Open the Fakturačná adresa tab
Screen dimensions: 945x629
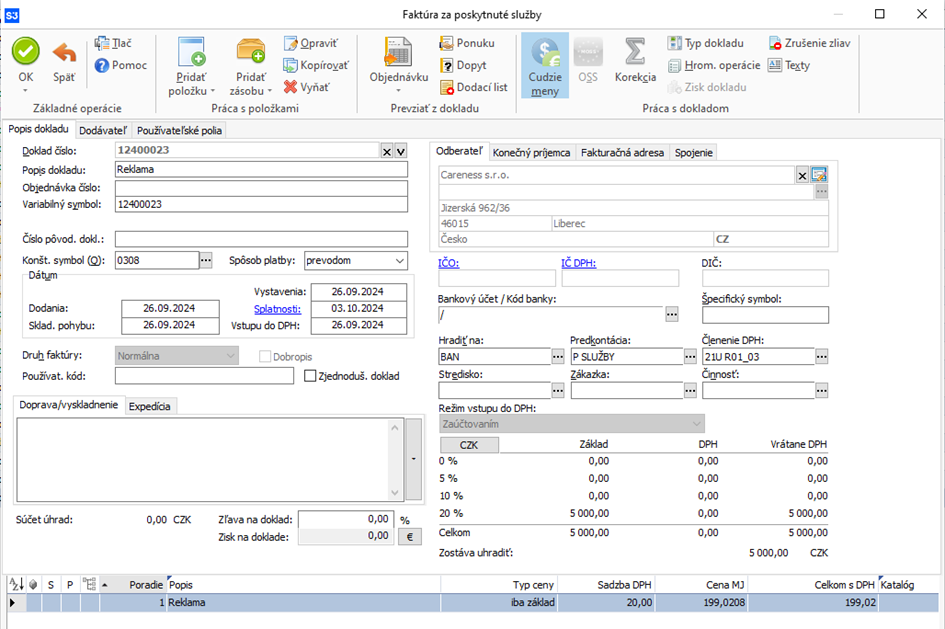(622, 152)
